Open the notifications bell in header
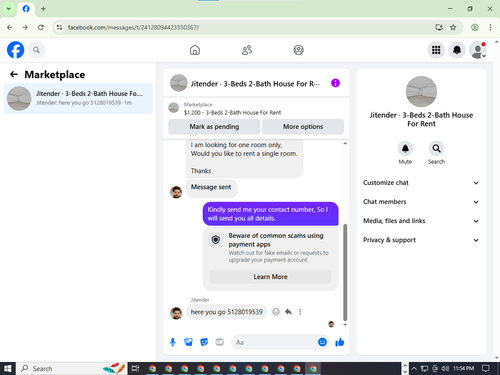 coord(457,50)
